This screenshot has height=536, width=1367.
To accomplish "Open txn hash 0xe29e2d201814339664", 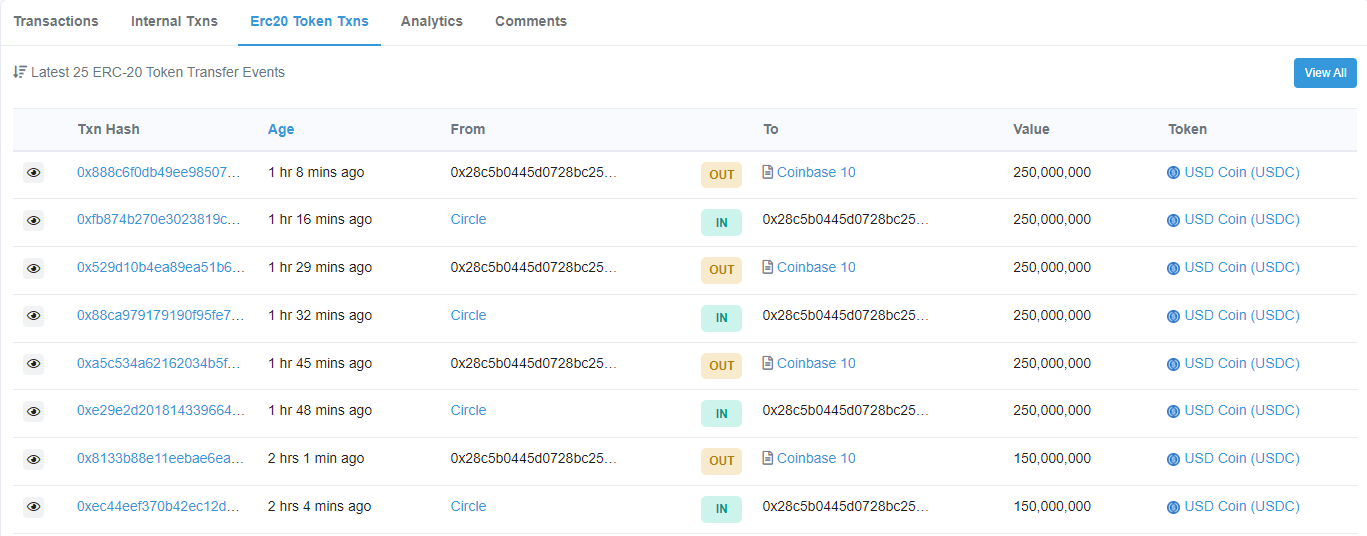I will click(x=159, y=410).
